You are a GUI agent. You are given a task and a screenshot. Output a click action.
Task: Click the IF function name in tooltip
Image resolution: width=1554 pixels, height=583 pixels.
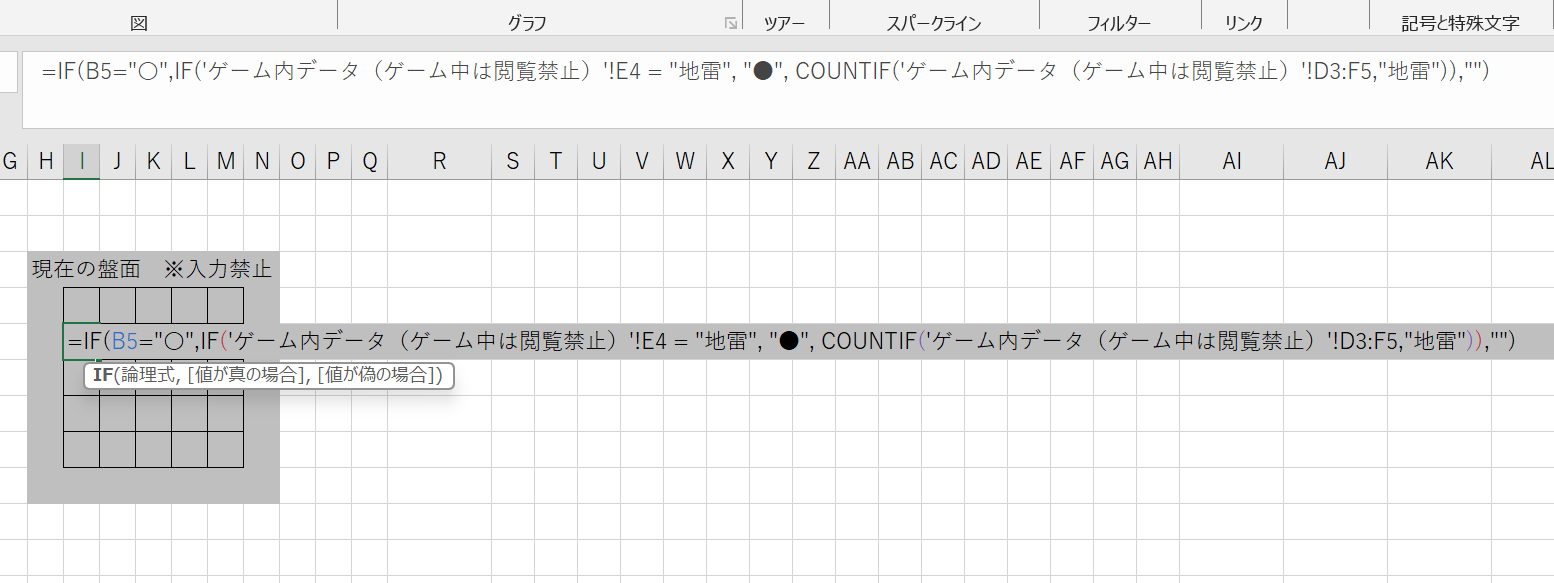[102, 376]
